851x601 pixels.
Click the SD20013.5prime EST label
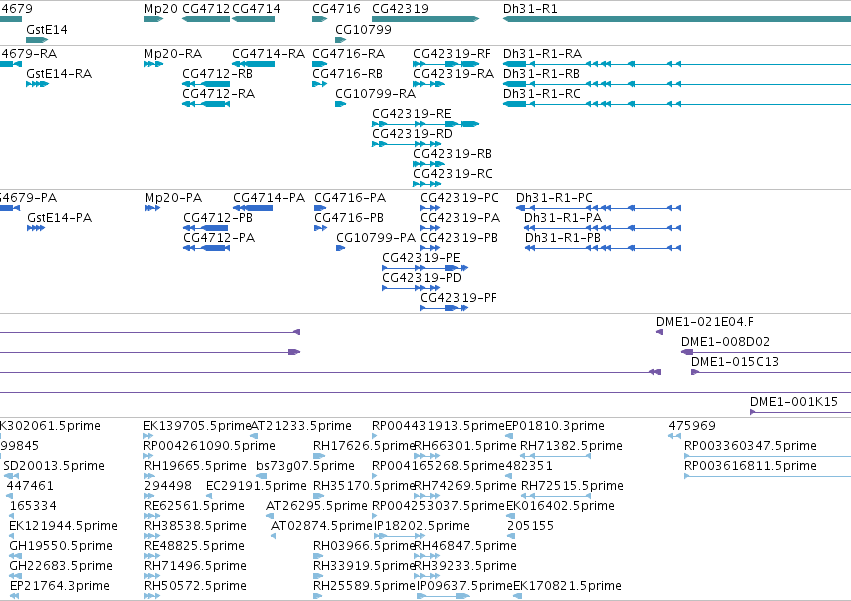tap(54, 466)
